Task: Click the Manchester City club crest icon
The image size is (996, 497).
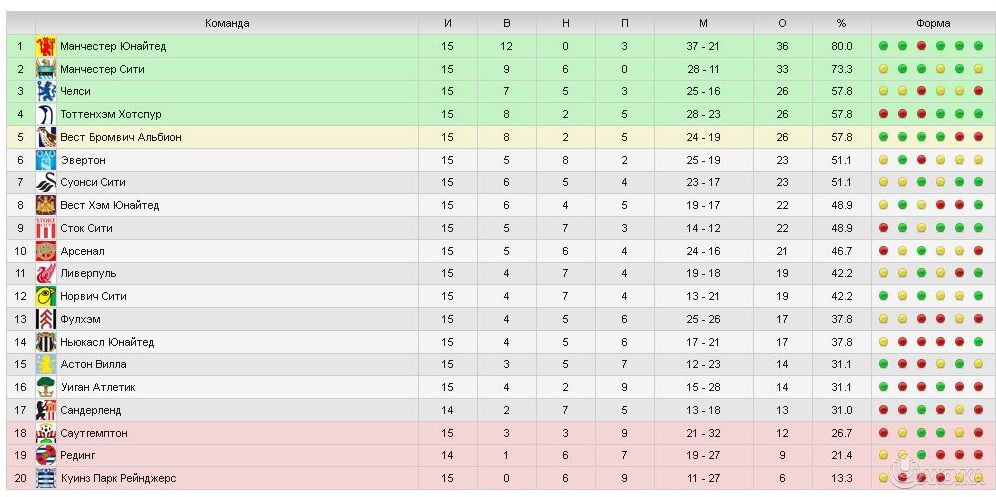Action: (45, 69)
